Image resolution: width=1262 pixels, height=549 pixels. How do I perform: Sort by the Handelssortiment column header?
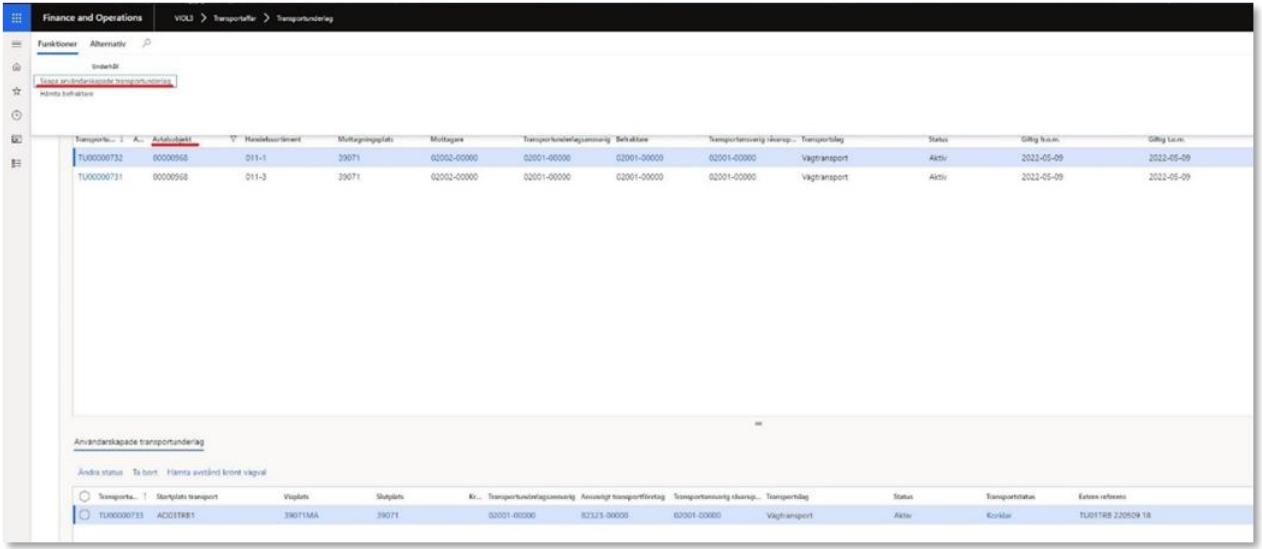point(273,139)
